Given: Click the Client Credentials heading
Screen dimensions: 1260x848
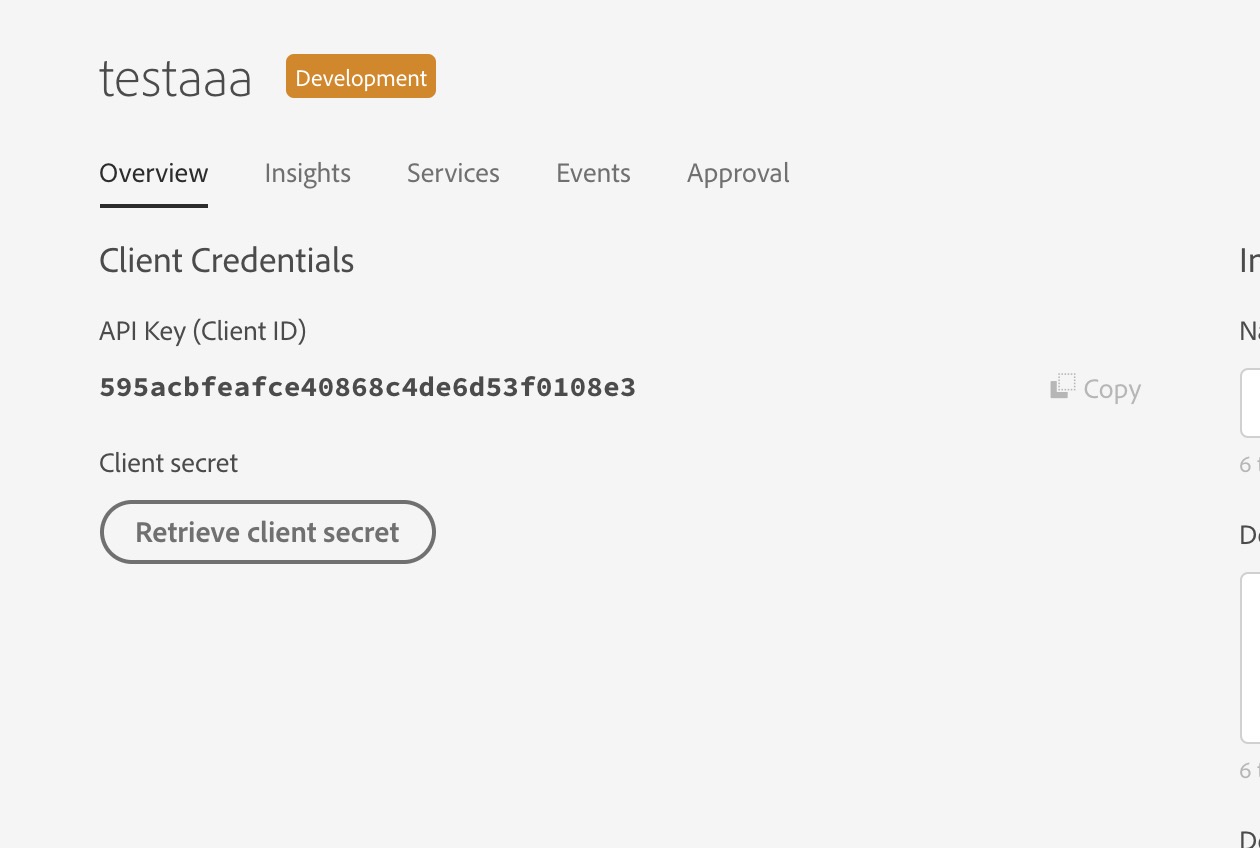Looking at the screenshot, I should click(x=227, y=260).
